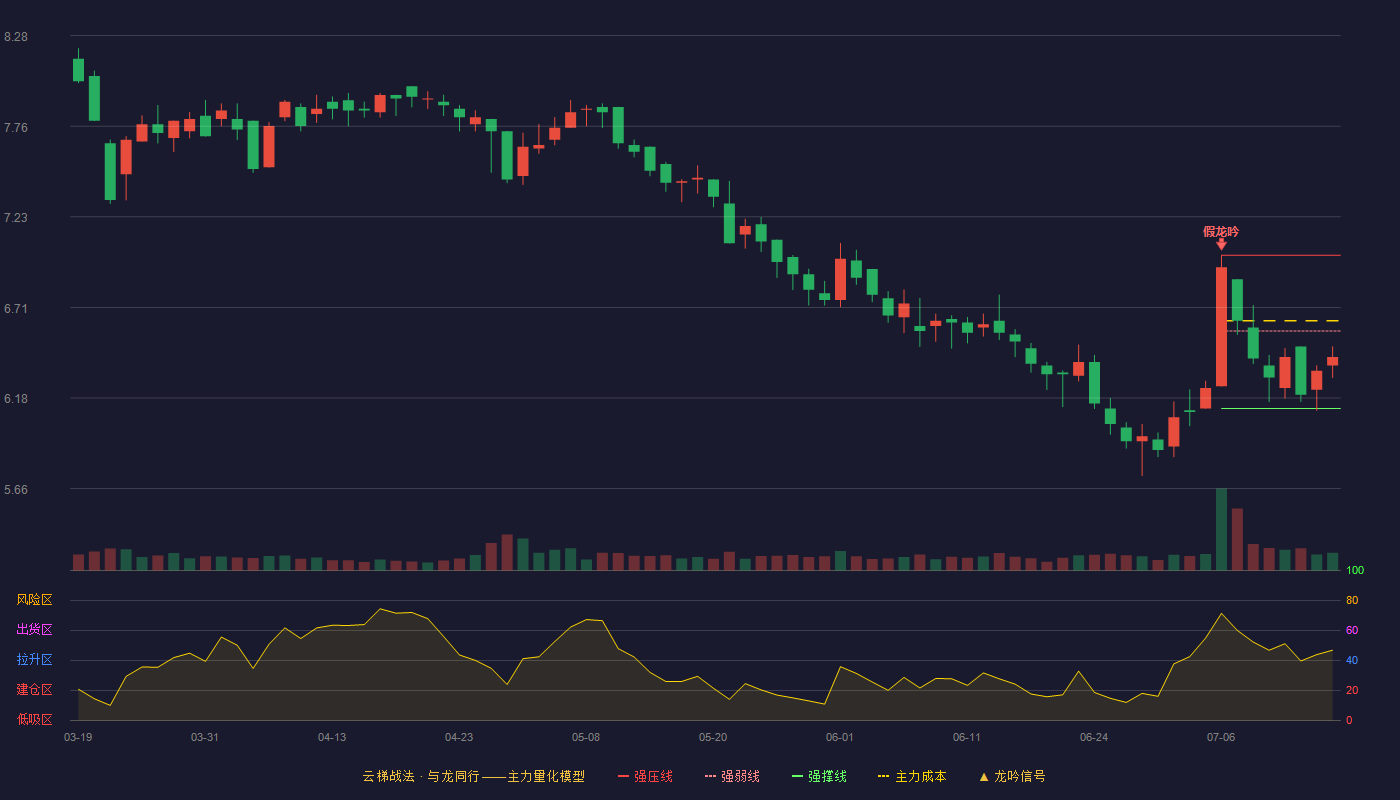Click the 06-11 date label
1400x800 pixels.
(967, 737)
